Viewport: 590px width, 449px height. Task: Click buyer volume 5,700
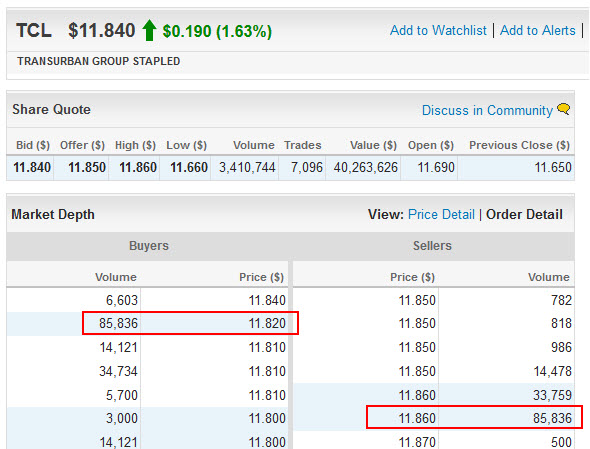(x=122, y=396)
